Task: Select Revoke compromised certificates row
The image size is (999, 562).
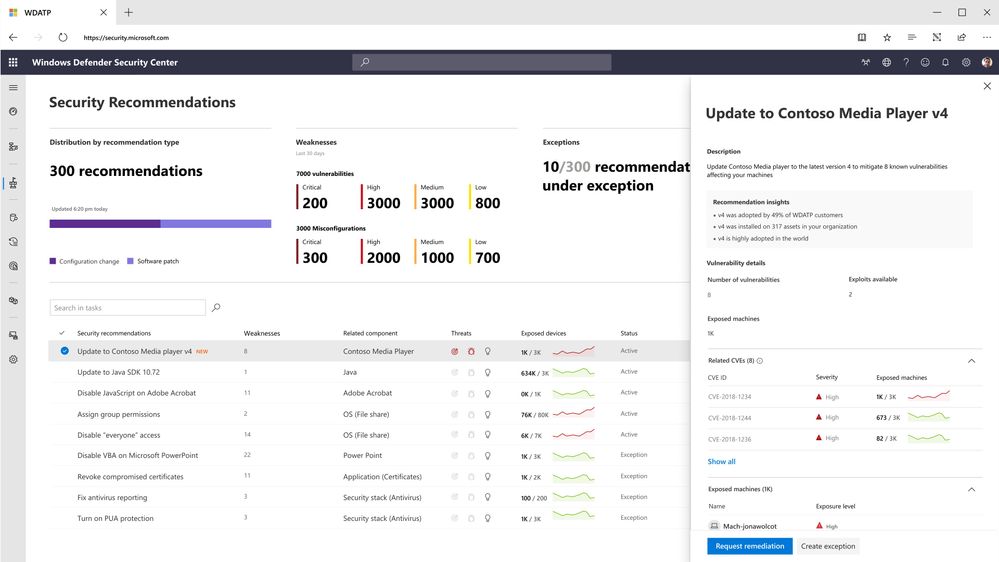Action: (x=370, y=477)
